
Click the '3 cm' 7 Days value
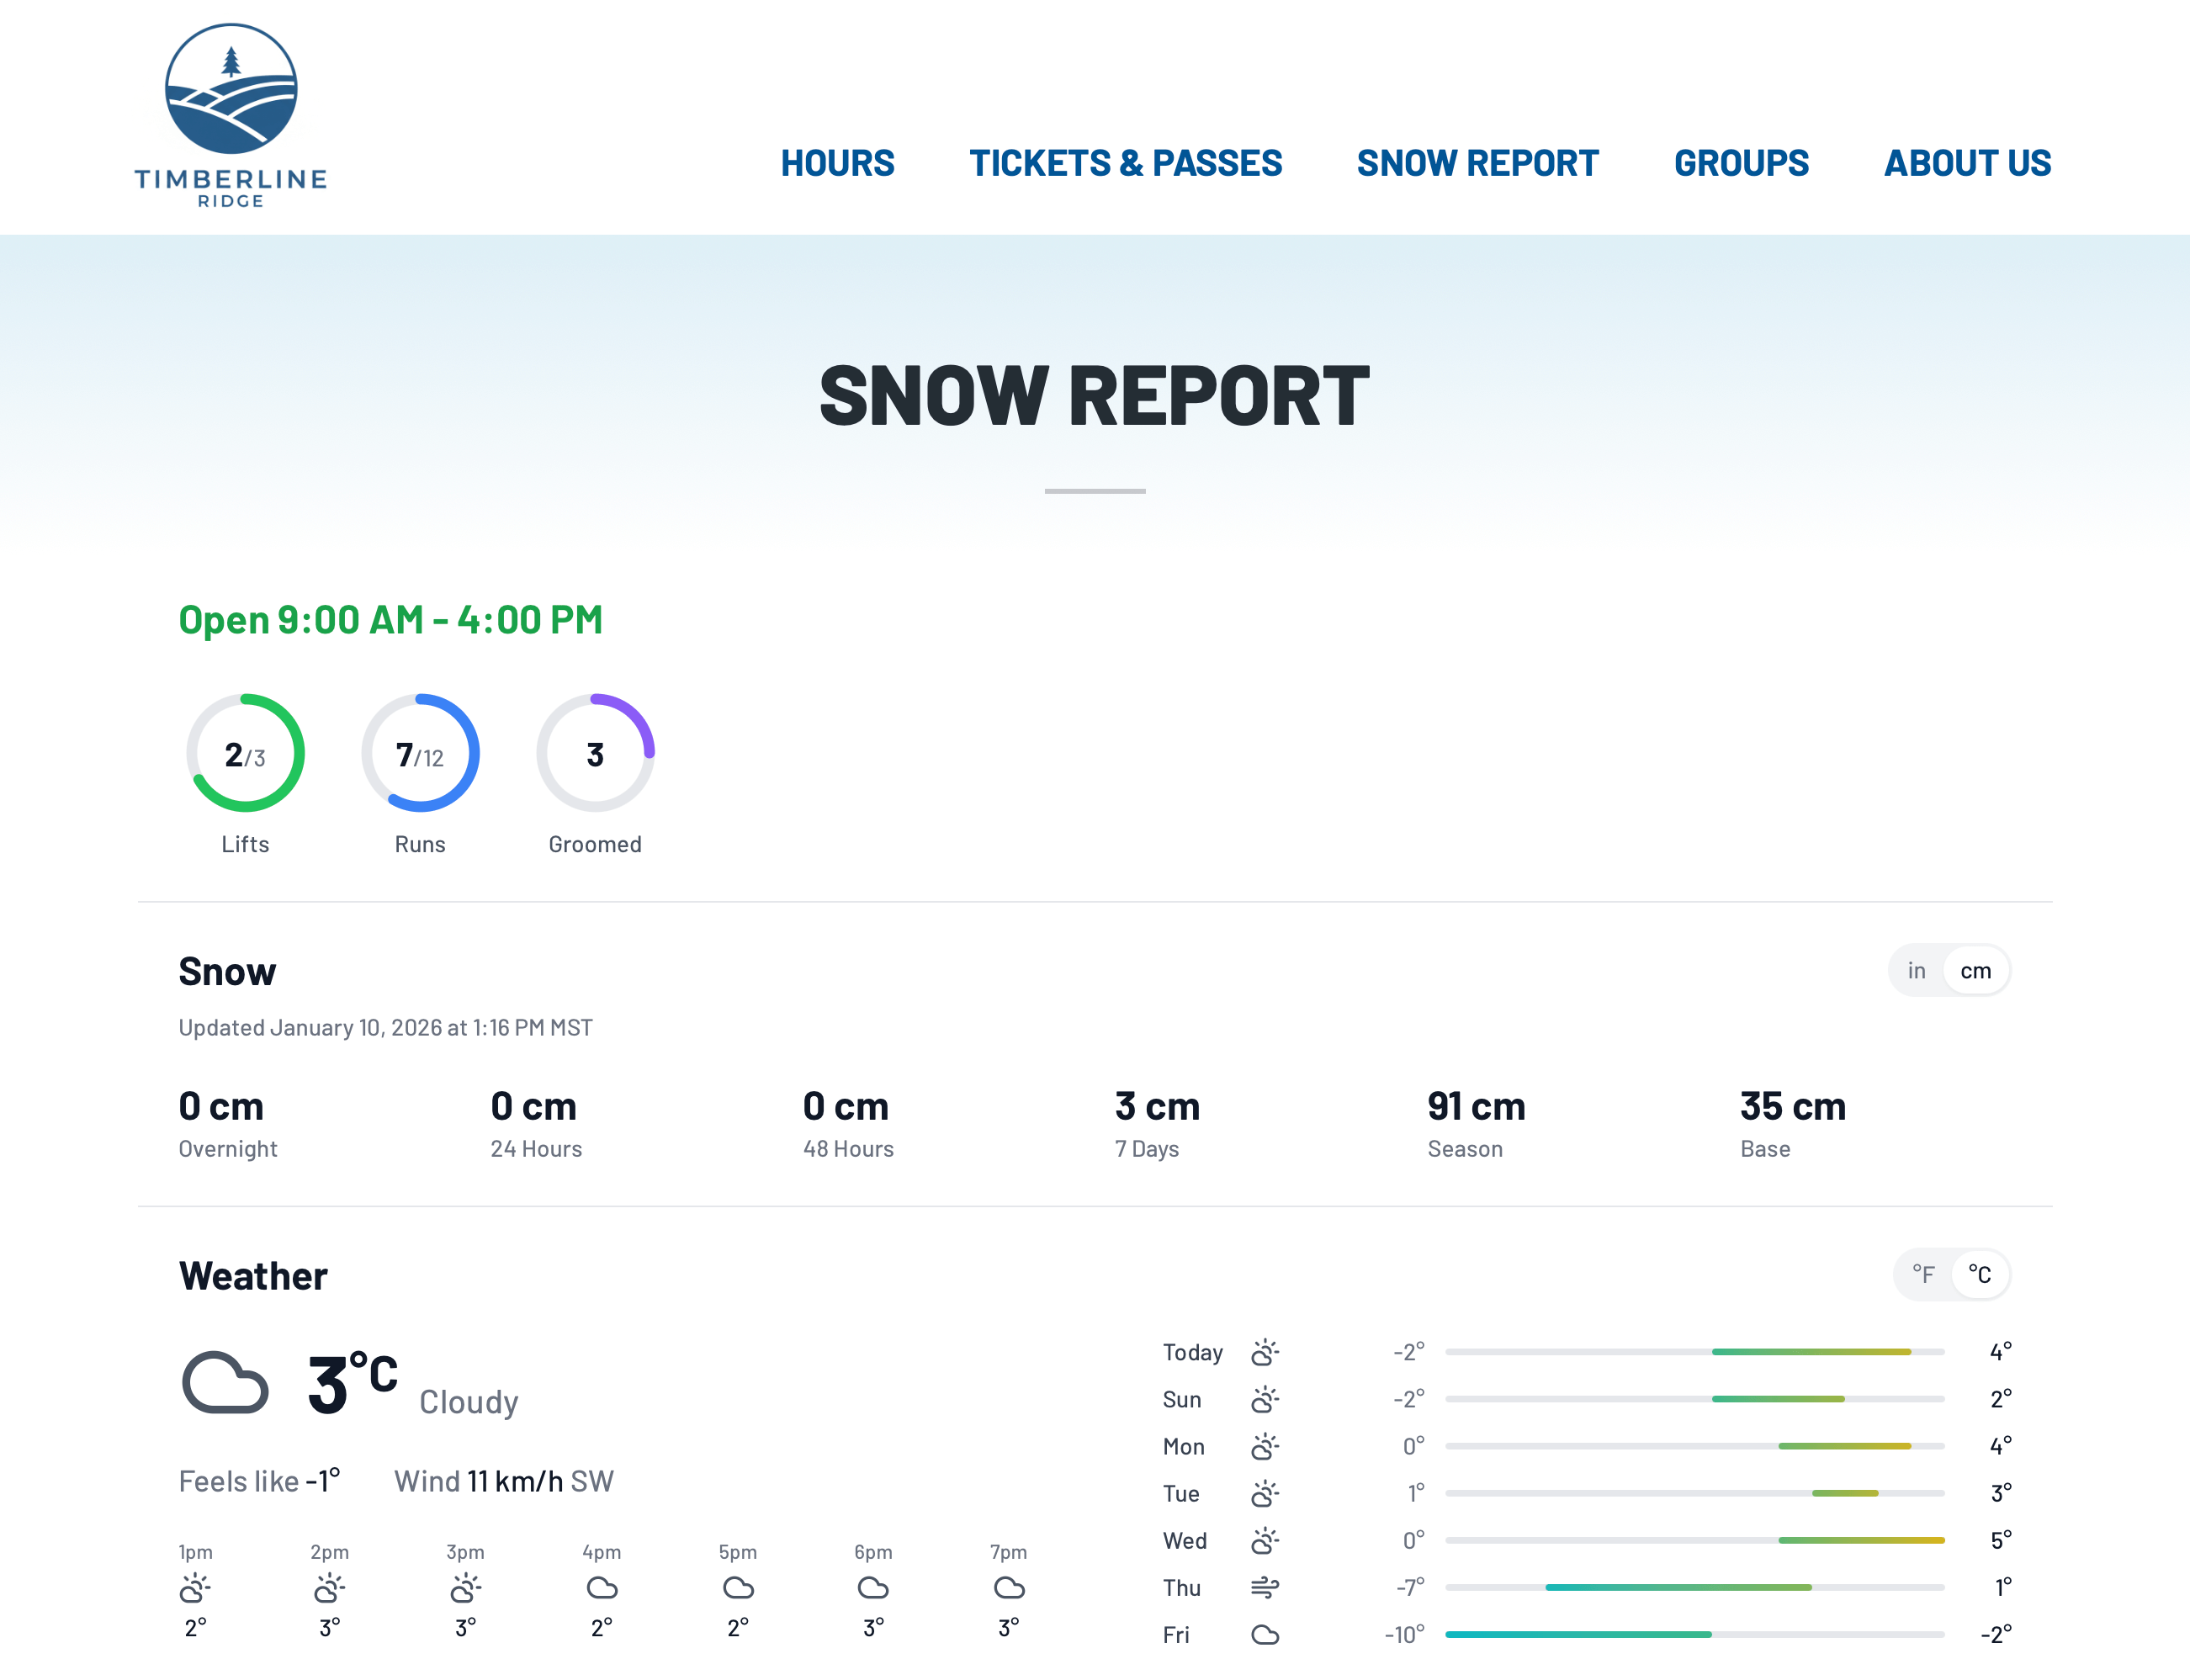click(1157, 1106)
